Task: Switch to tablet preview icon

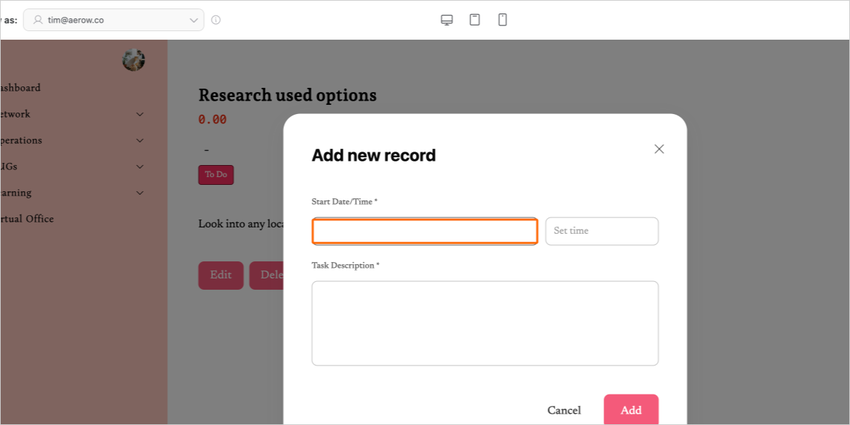Action: (475, 20)
